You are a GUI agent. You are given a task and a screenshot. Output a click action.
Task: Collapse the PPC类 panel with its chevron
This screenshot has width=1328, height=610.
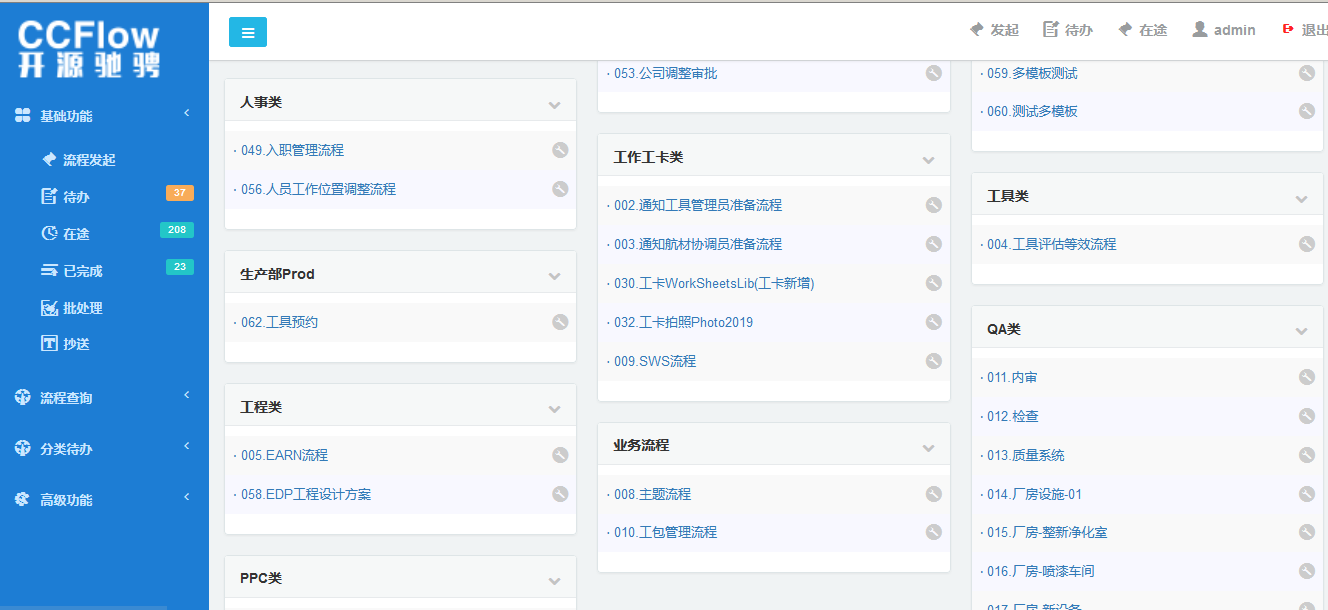pos(555,581)
